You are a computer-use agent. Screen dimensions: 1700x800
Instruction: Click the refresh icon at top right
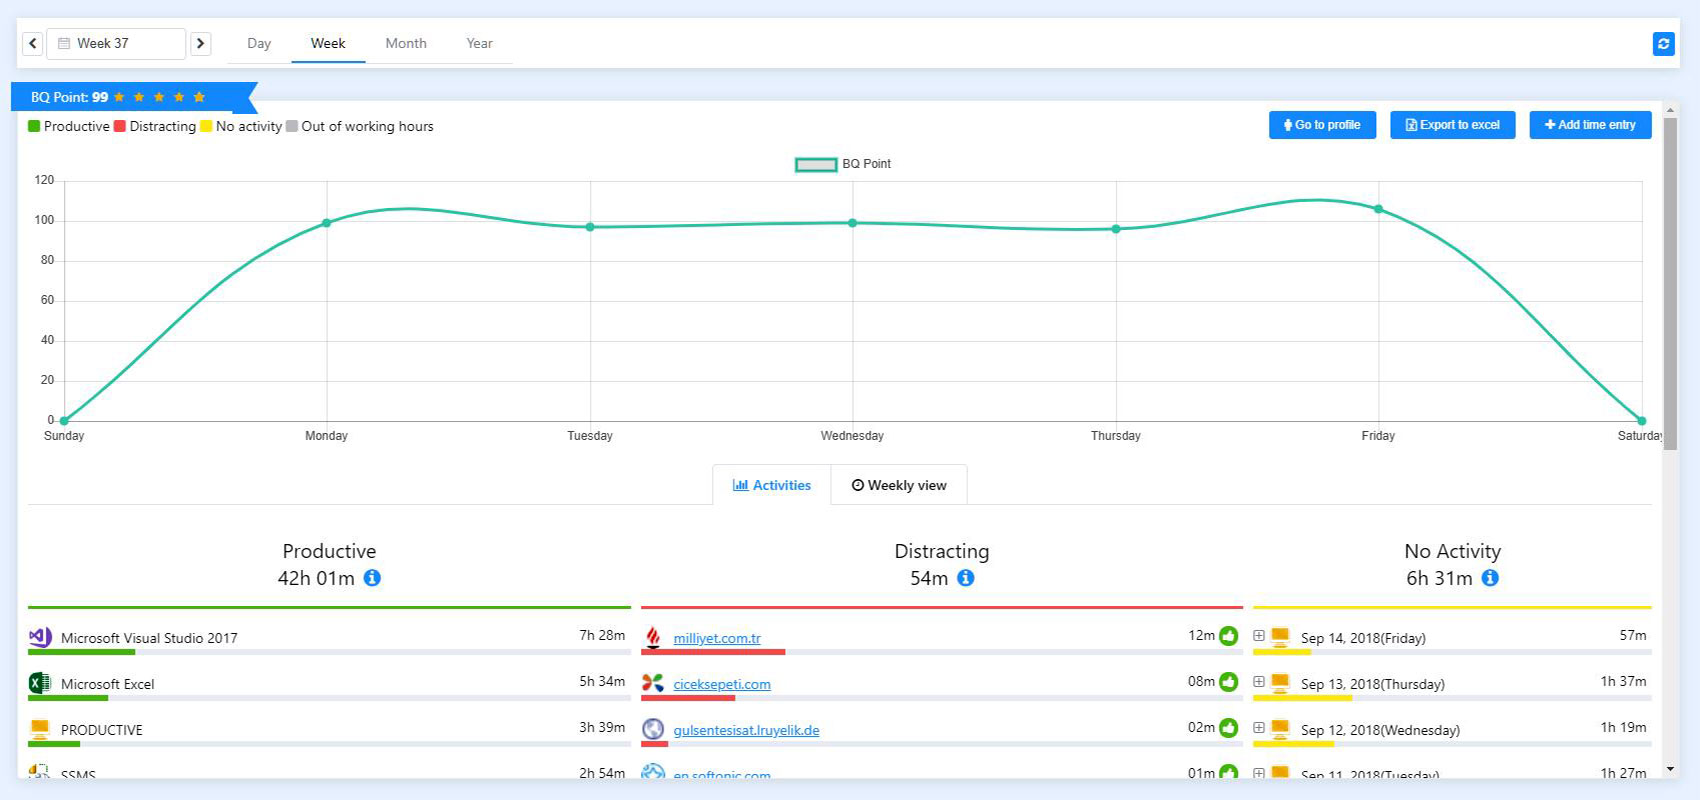[1663, 44]
